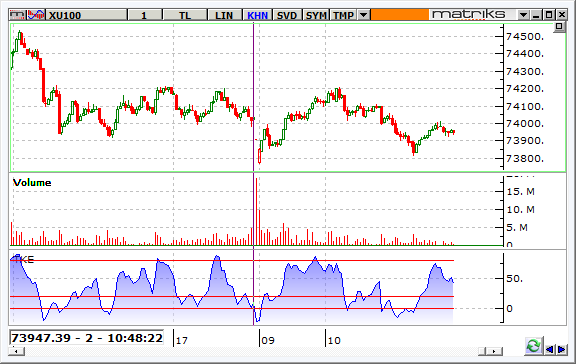This screenshot has width=576, height=364.
Task: Toggle the LIN scale button
Action: point(224,15)
